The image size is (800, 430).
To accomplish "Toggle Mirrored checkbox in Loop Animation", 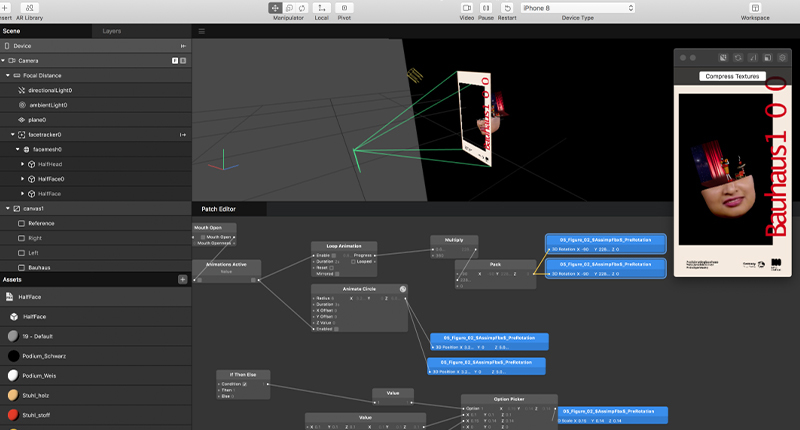I will (x=338, y=273).
